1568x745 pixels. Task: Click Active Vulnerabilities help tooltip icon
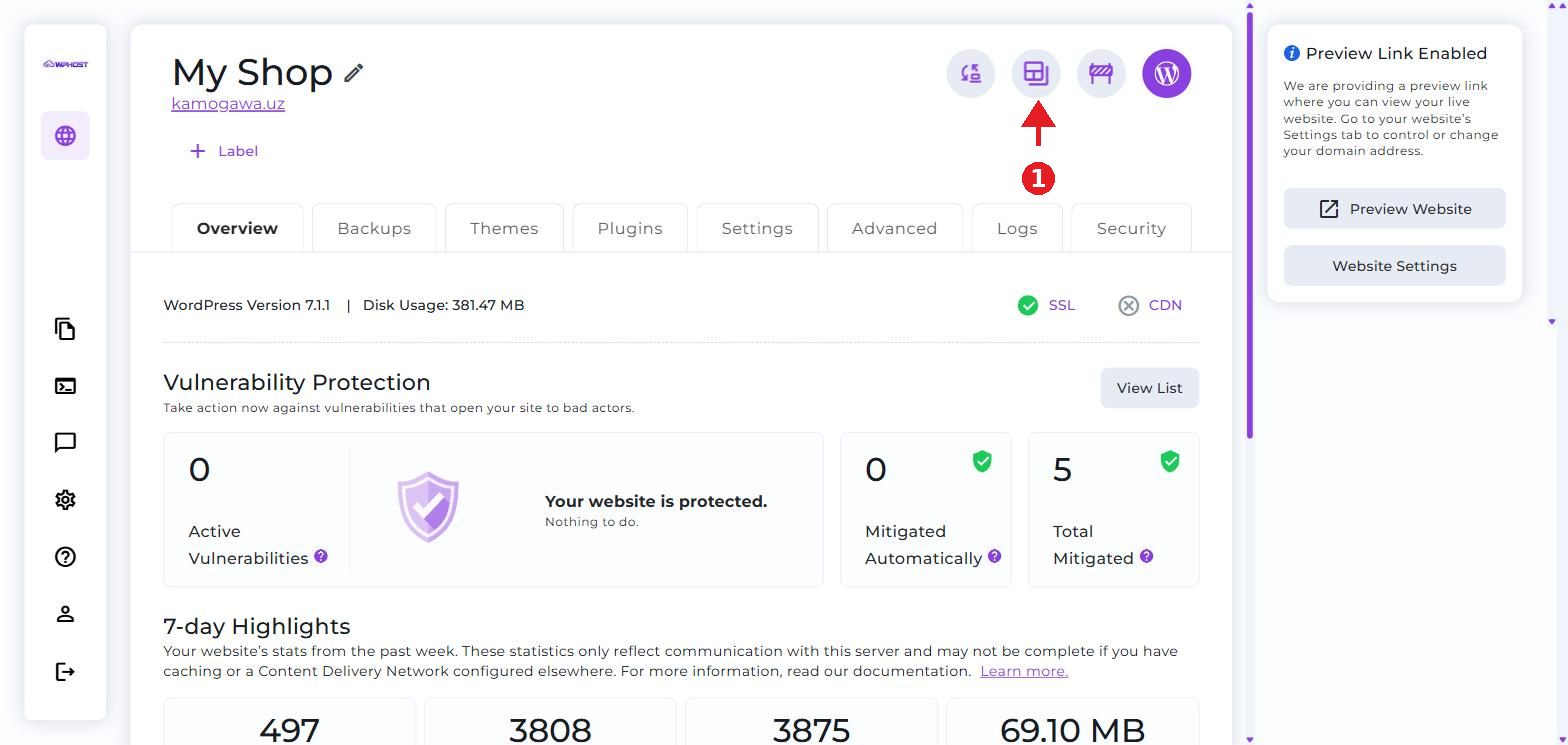[321, 556]
